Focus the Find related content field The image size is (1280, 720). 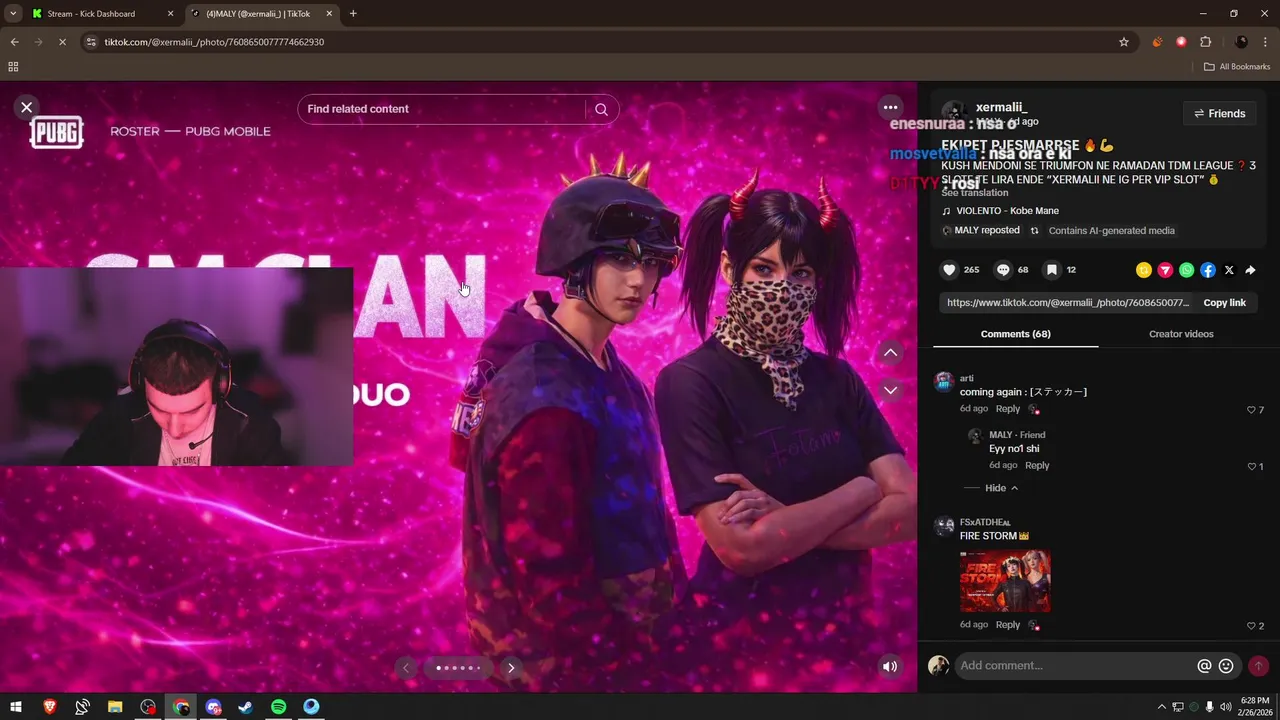pos(440,109)
